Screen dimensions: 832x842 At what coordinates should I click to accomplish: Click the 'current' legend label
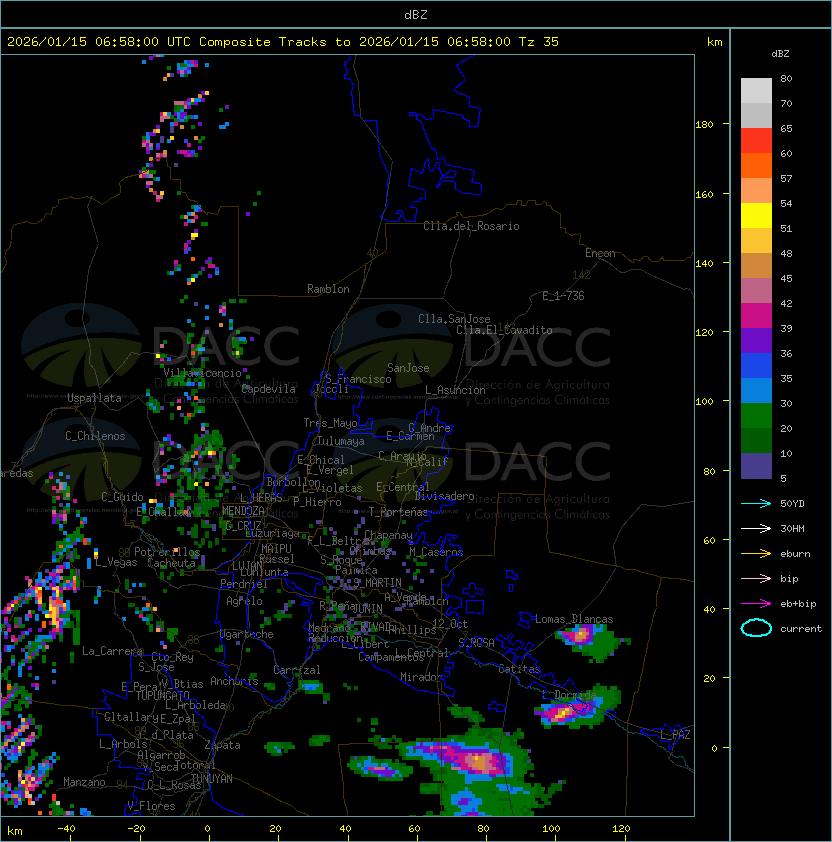(801, 629)
